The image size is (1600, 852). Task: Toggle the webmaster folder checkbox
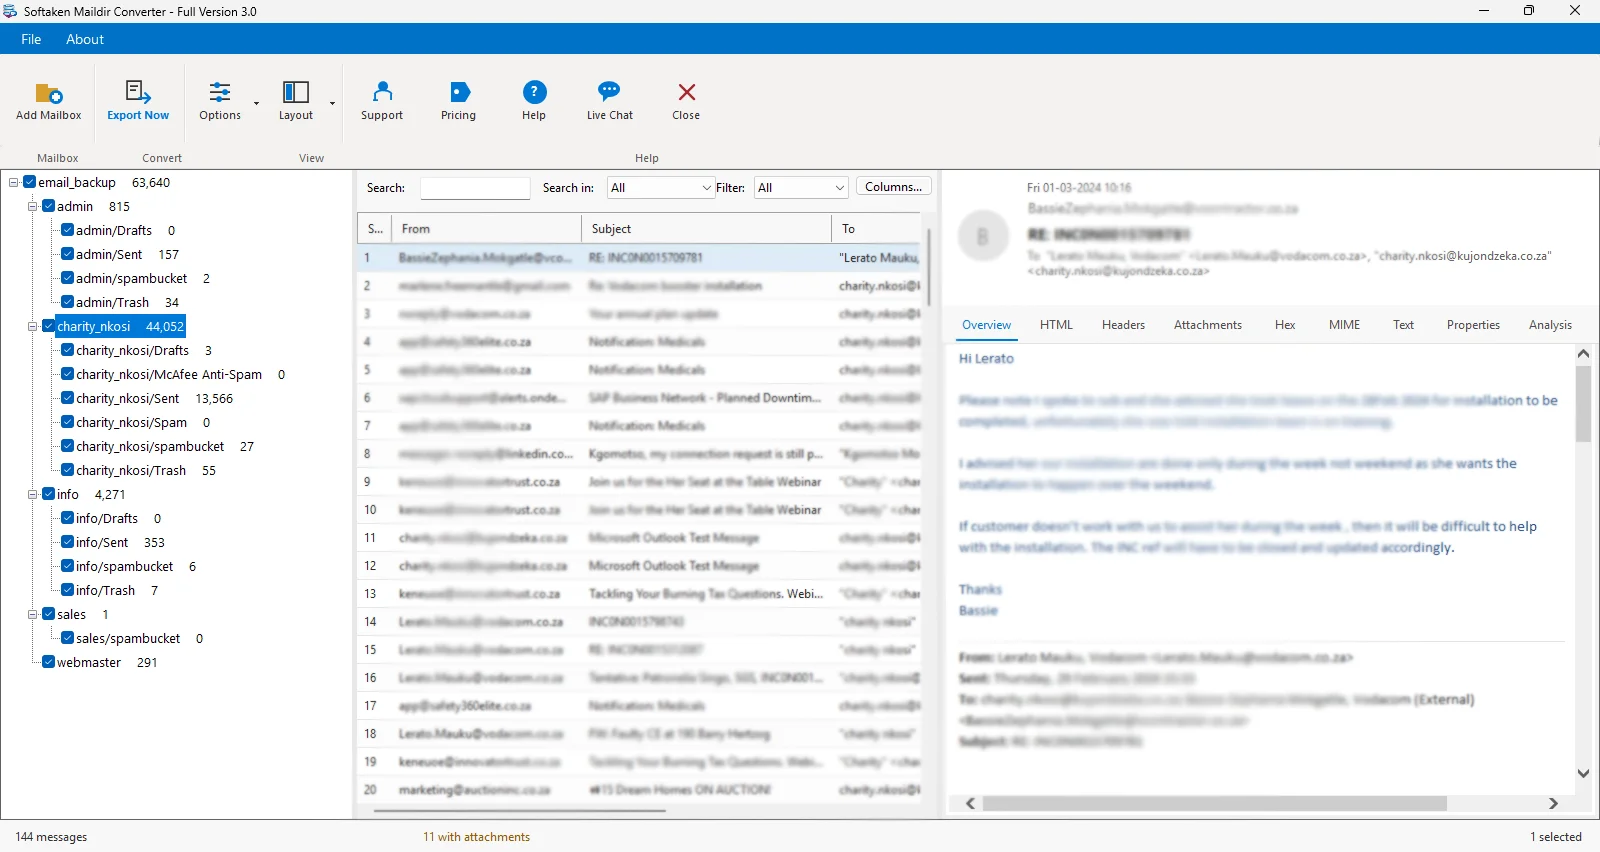(x=49, y=662)
